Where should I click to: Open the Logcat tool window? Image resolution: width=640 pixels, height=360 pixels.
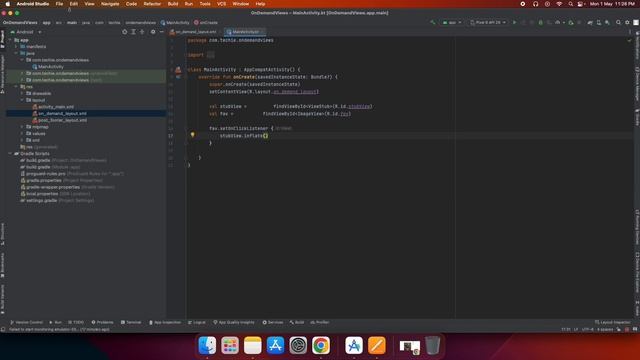197,322
